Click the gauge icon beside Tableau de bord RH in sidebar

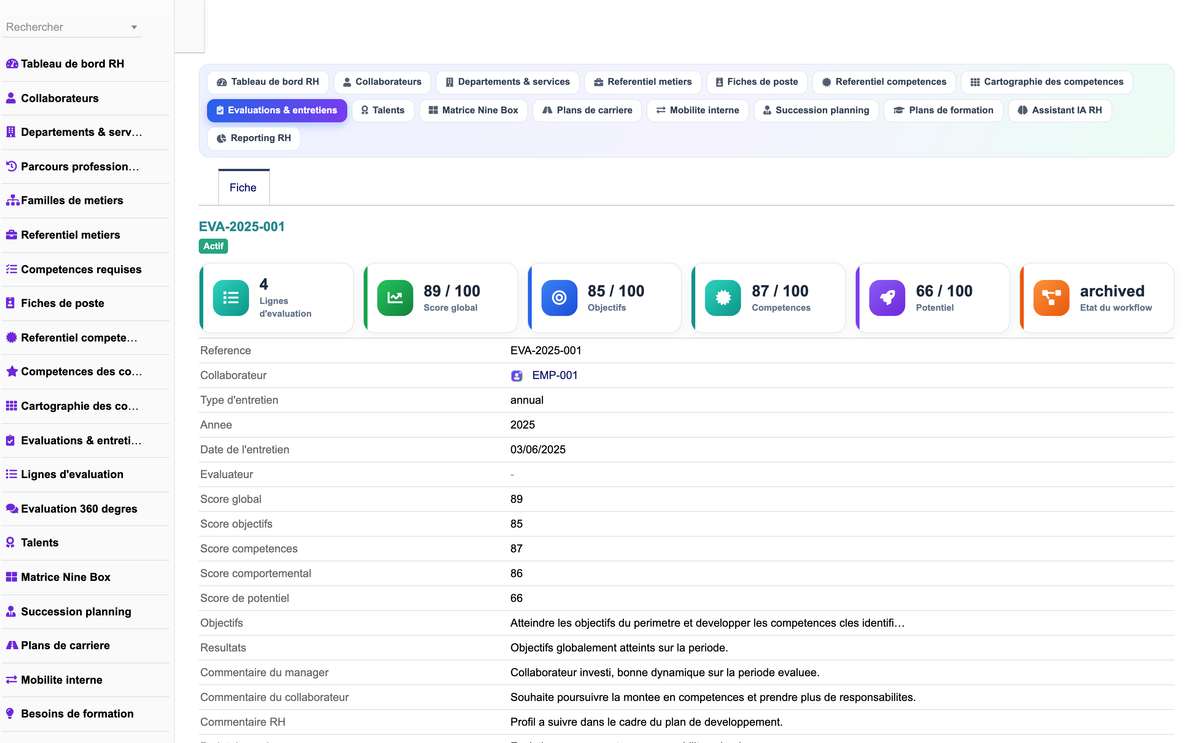coord(12,64)
